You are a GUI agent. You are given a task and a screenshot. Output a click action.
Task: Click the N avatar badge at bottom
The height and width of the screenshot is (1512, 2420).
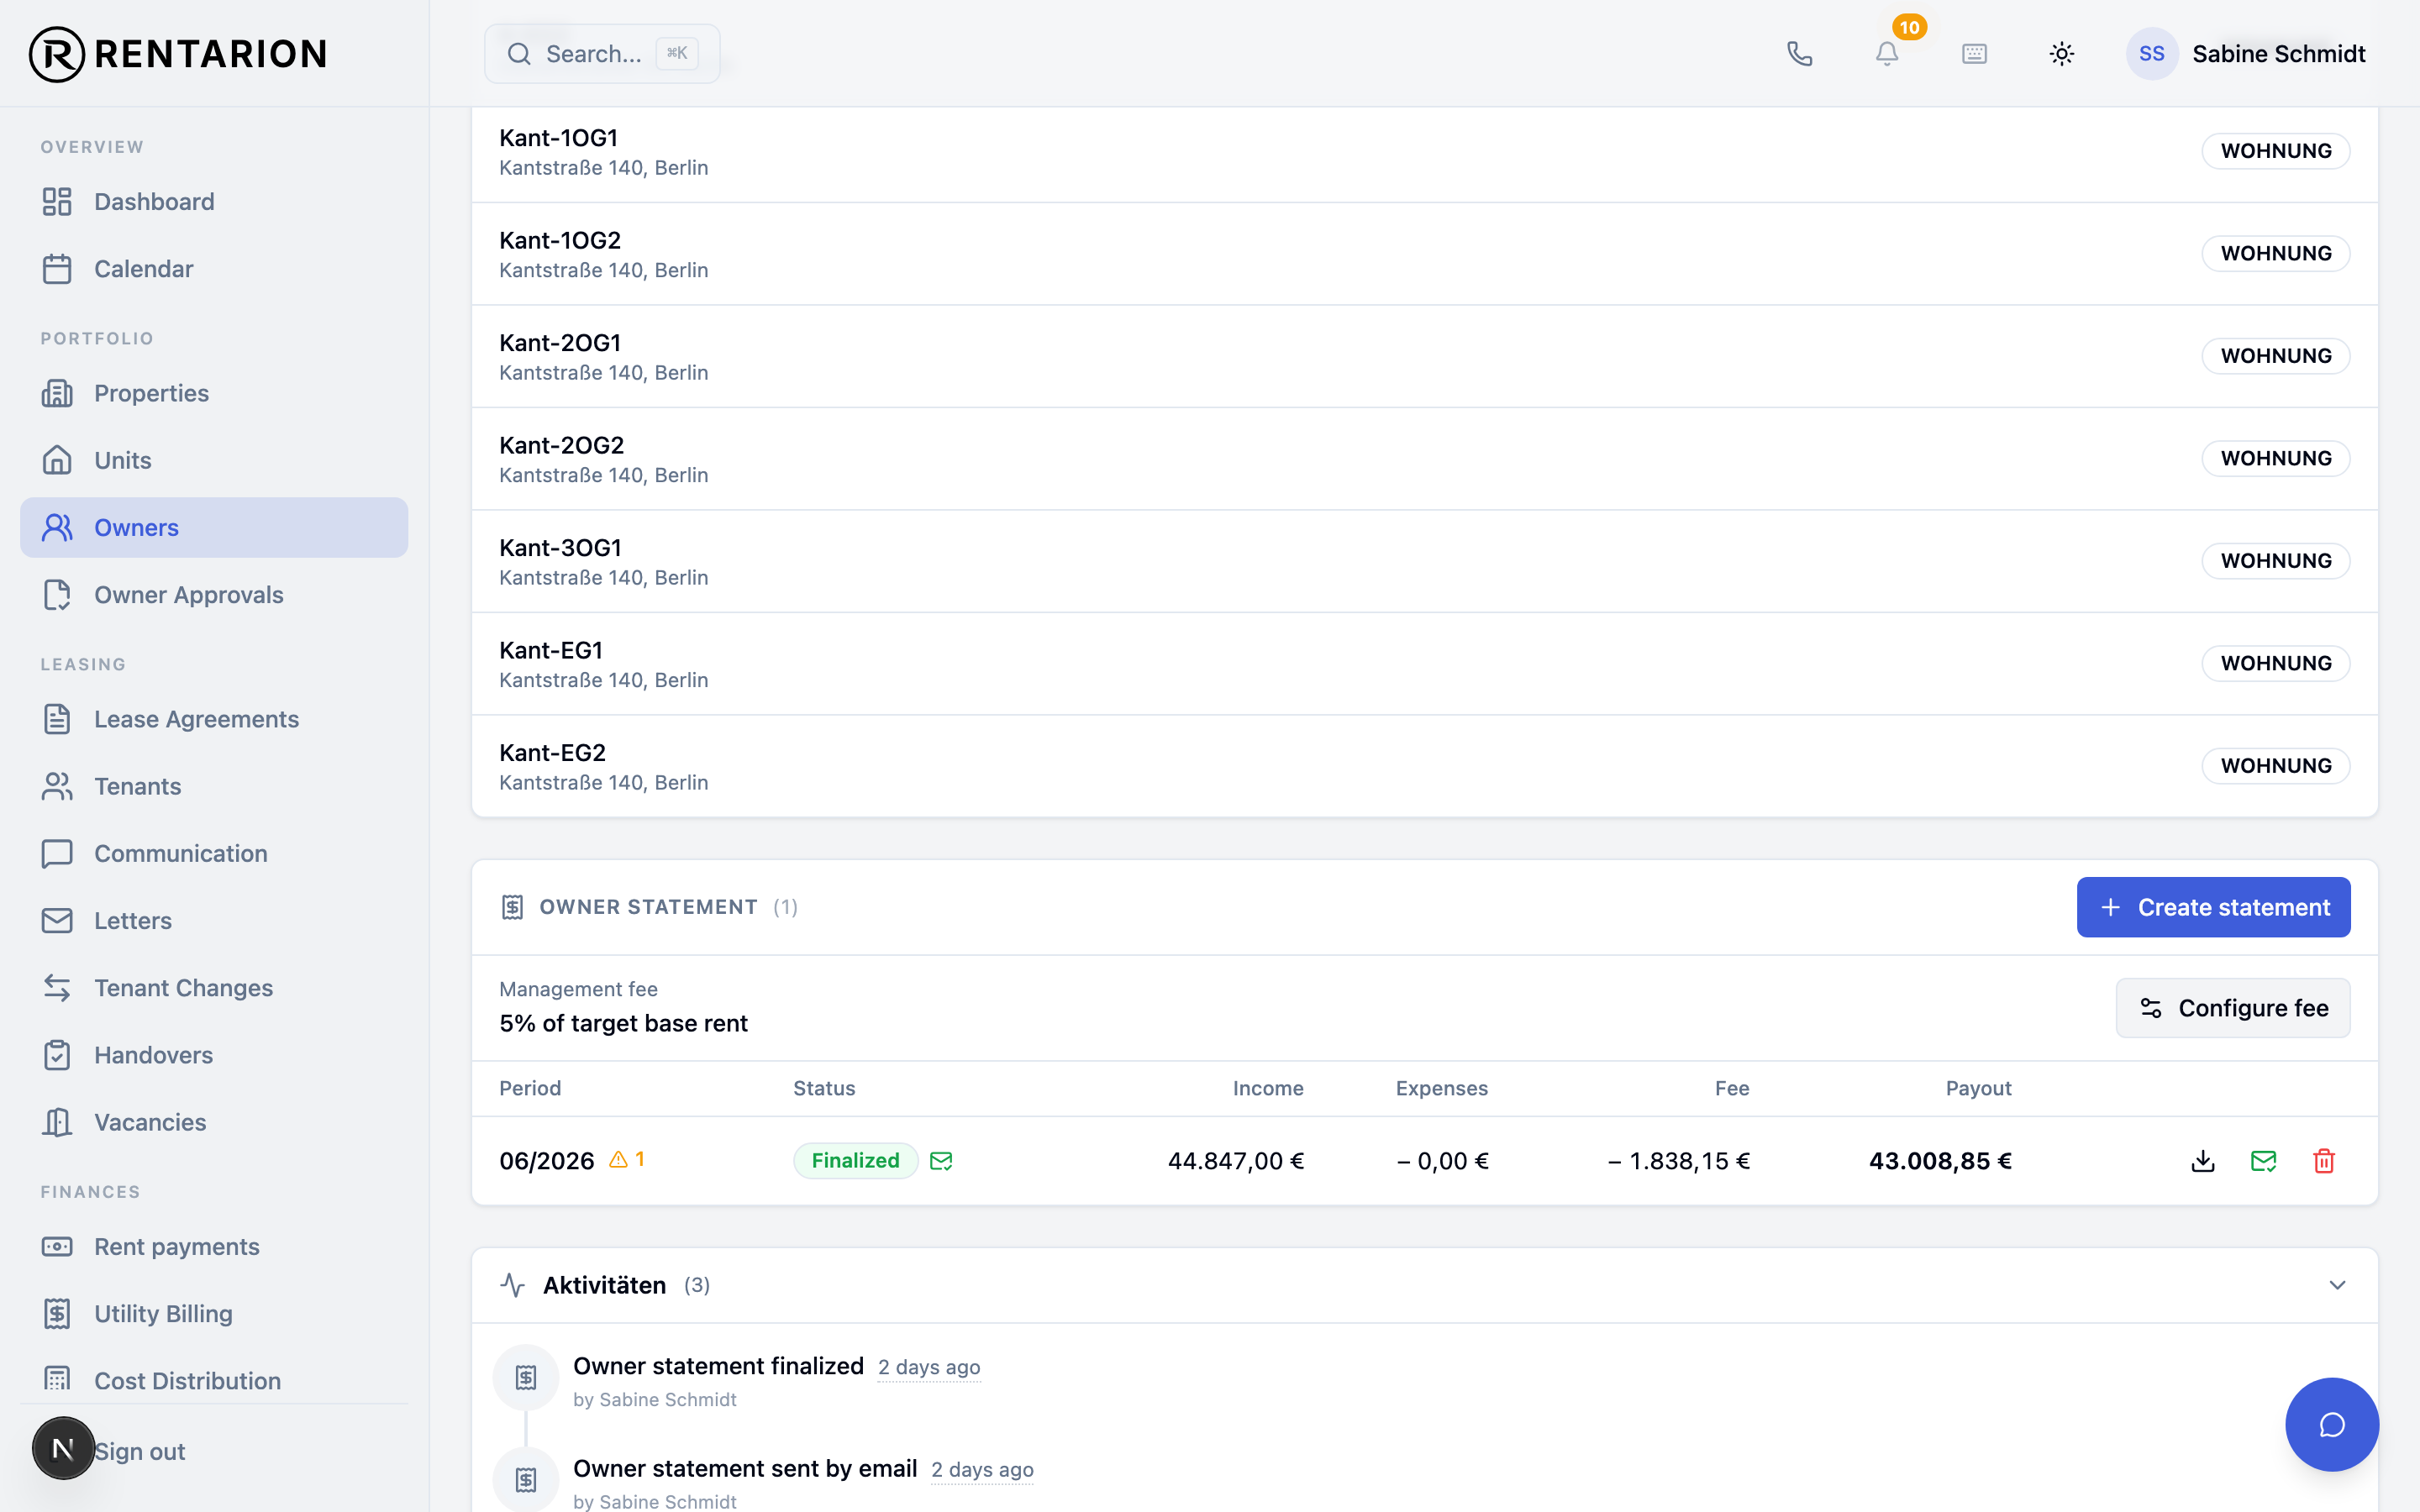63,1447
